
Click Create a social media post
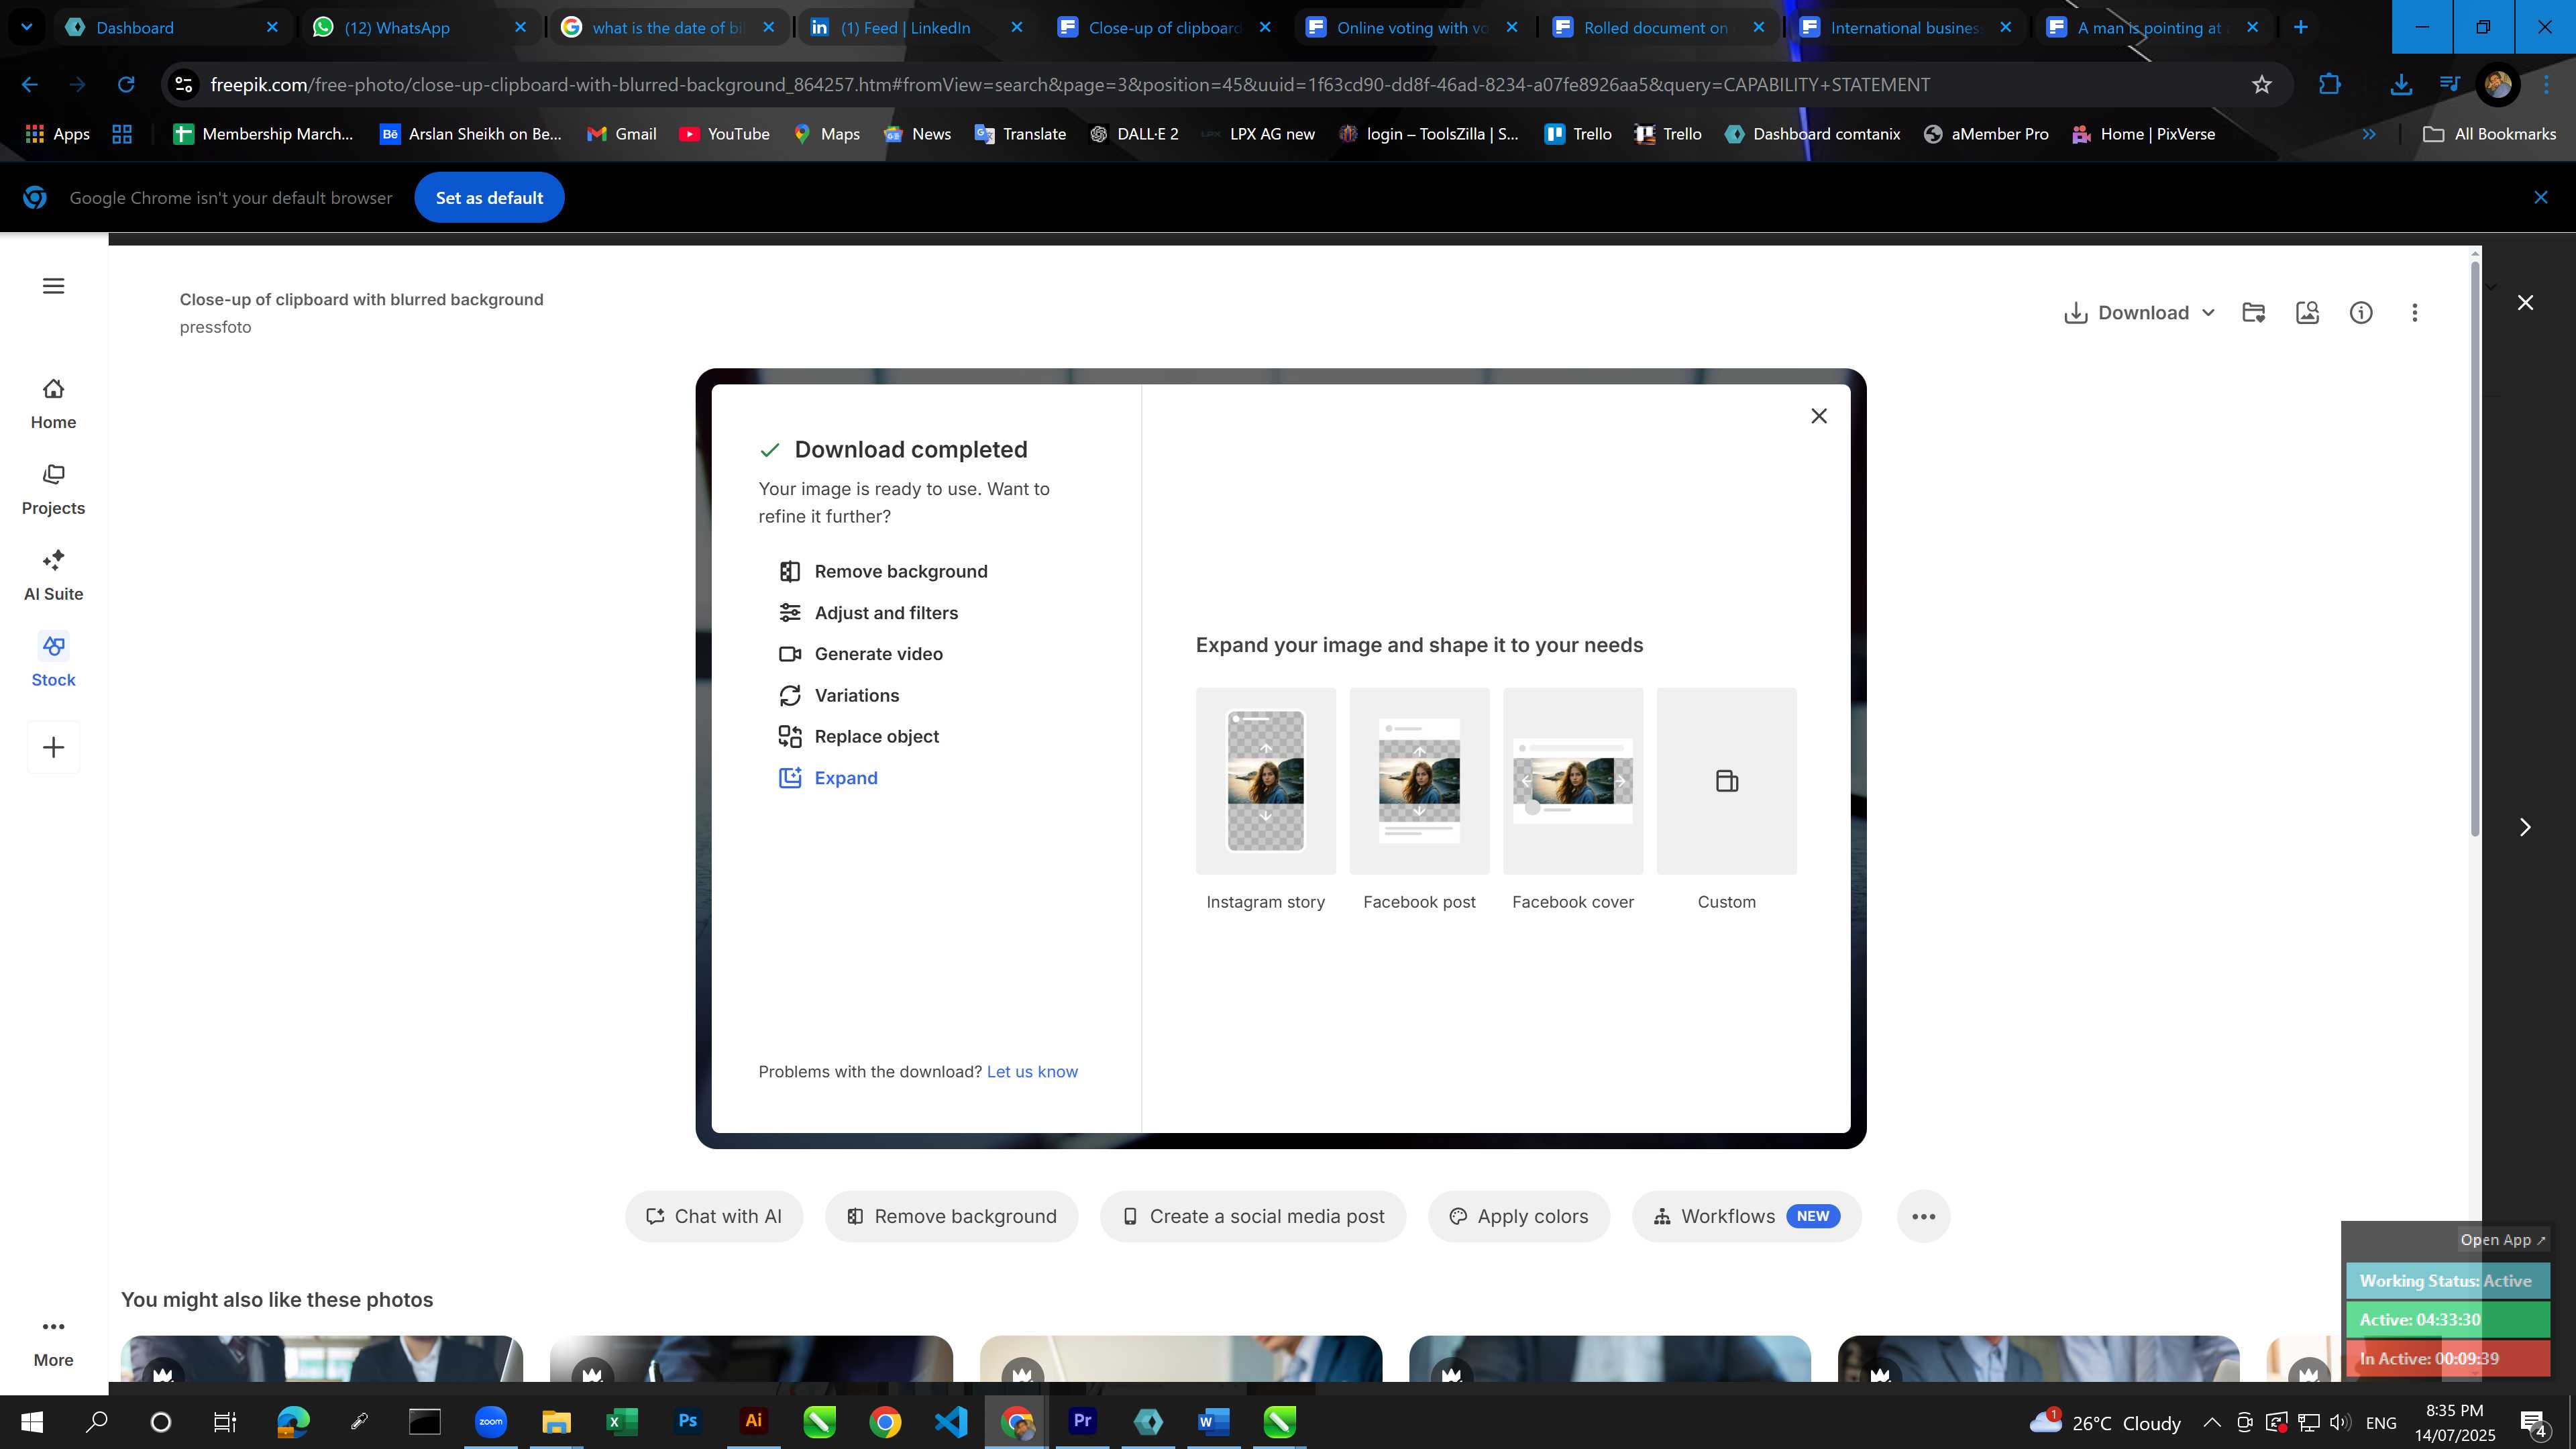tap(1253, 1217)
